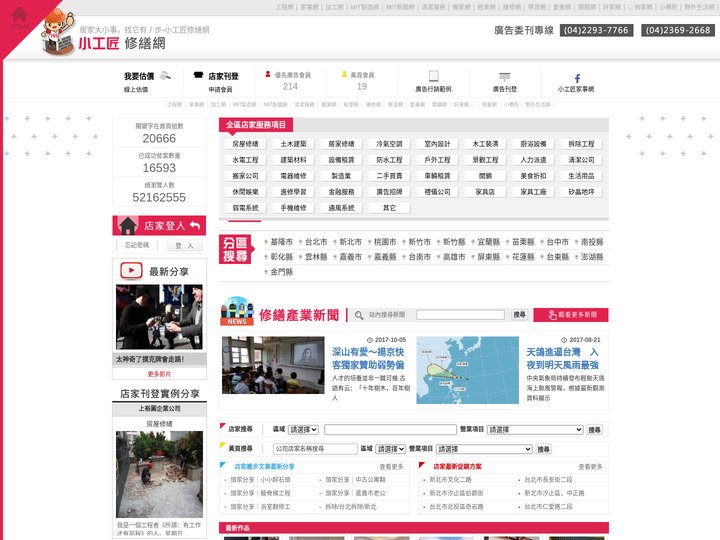Click the 分區搜尋 red label icon
Viewport: 720px width, 540px height.
tap(236, 249)
